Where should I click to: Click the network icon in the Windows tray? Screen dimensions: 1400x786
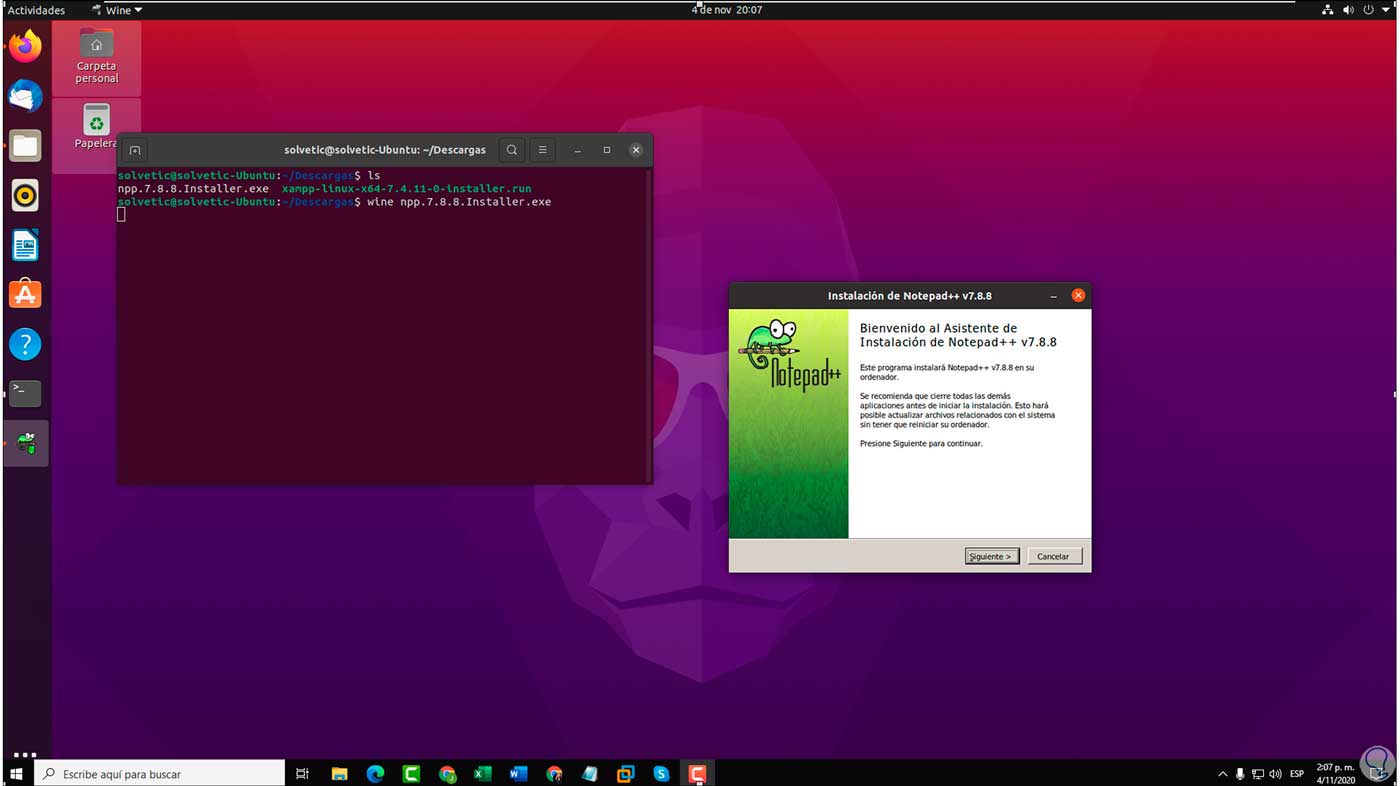pos(1258,774)
